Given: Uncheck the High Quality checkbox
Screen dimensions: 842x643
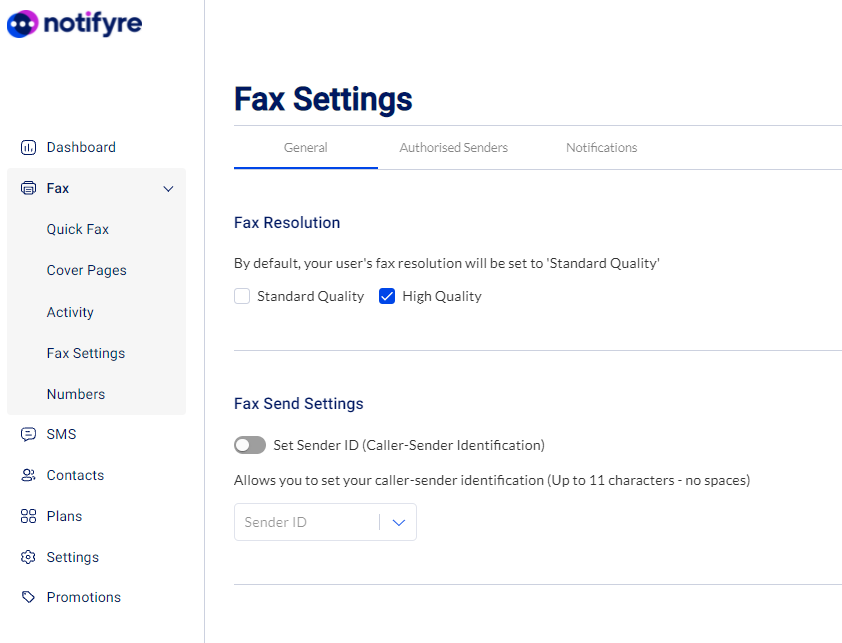Looking at the screenshot, I should pos(387,296).
